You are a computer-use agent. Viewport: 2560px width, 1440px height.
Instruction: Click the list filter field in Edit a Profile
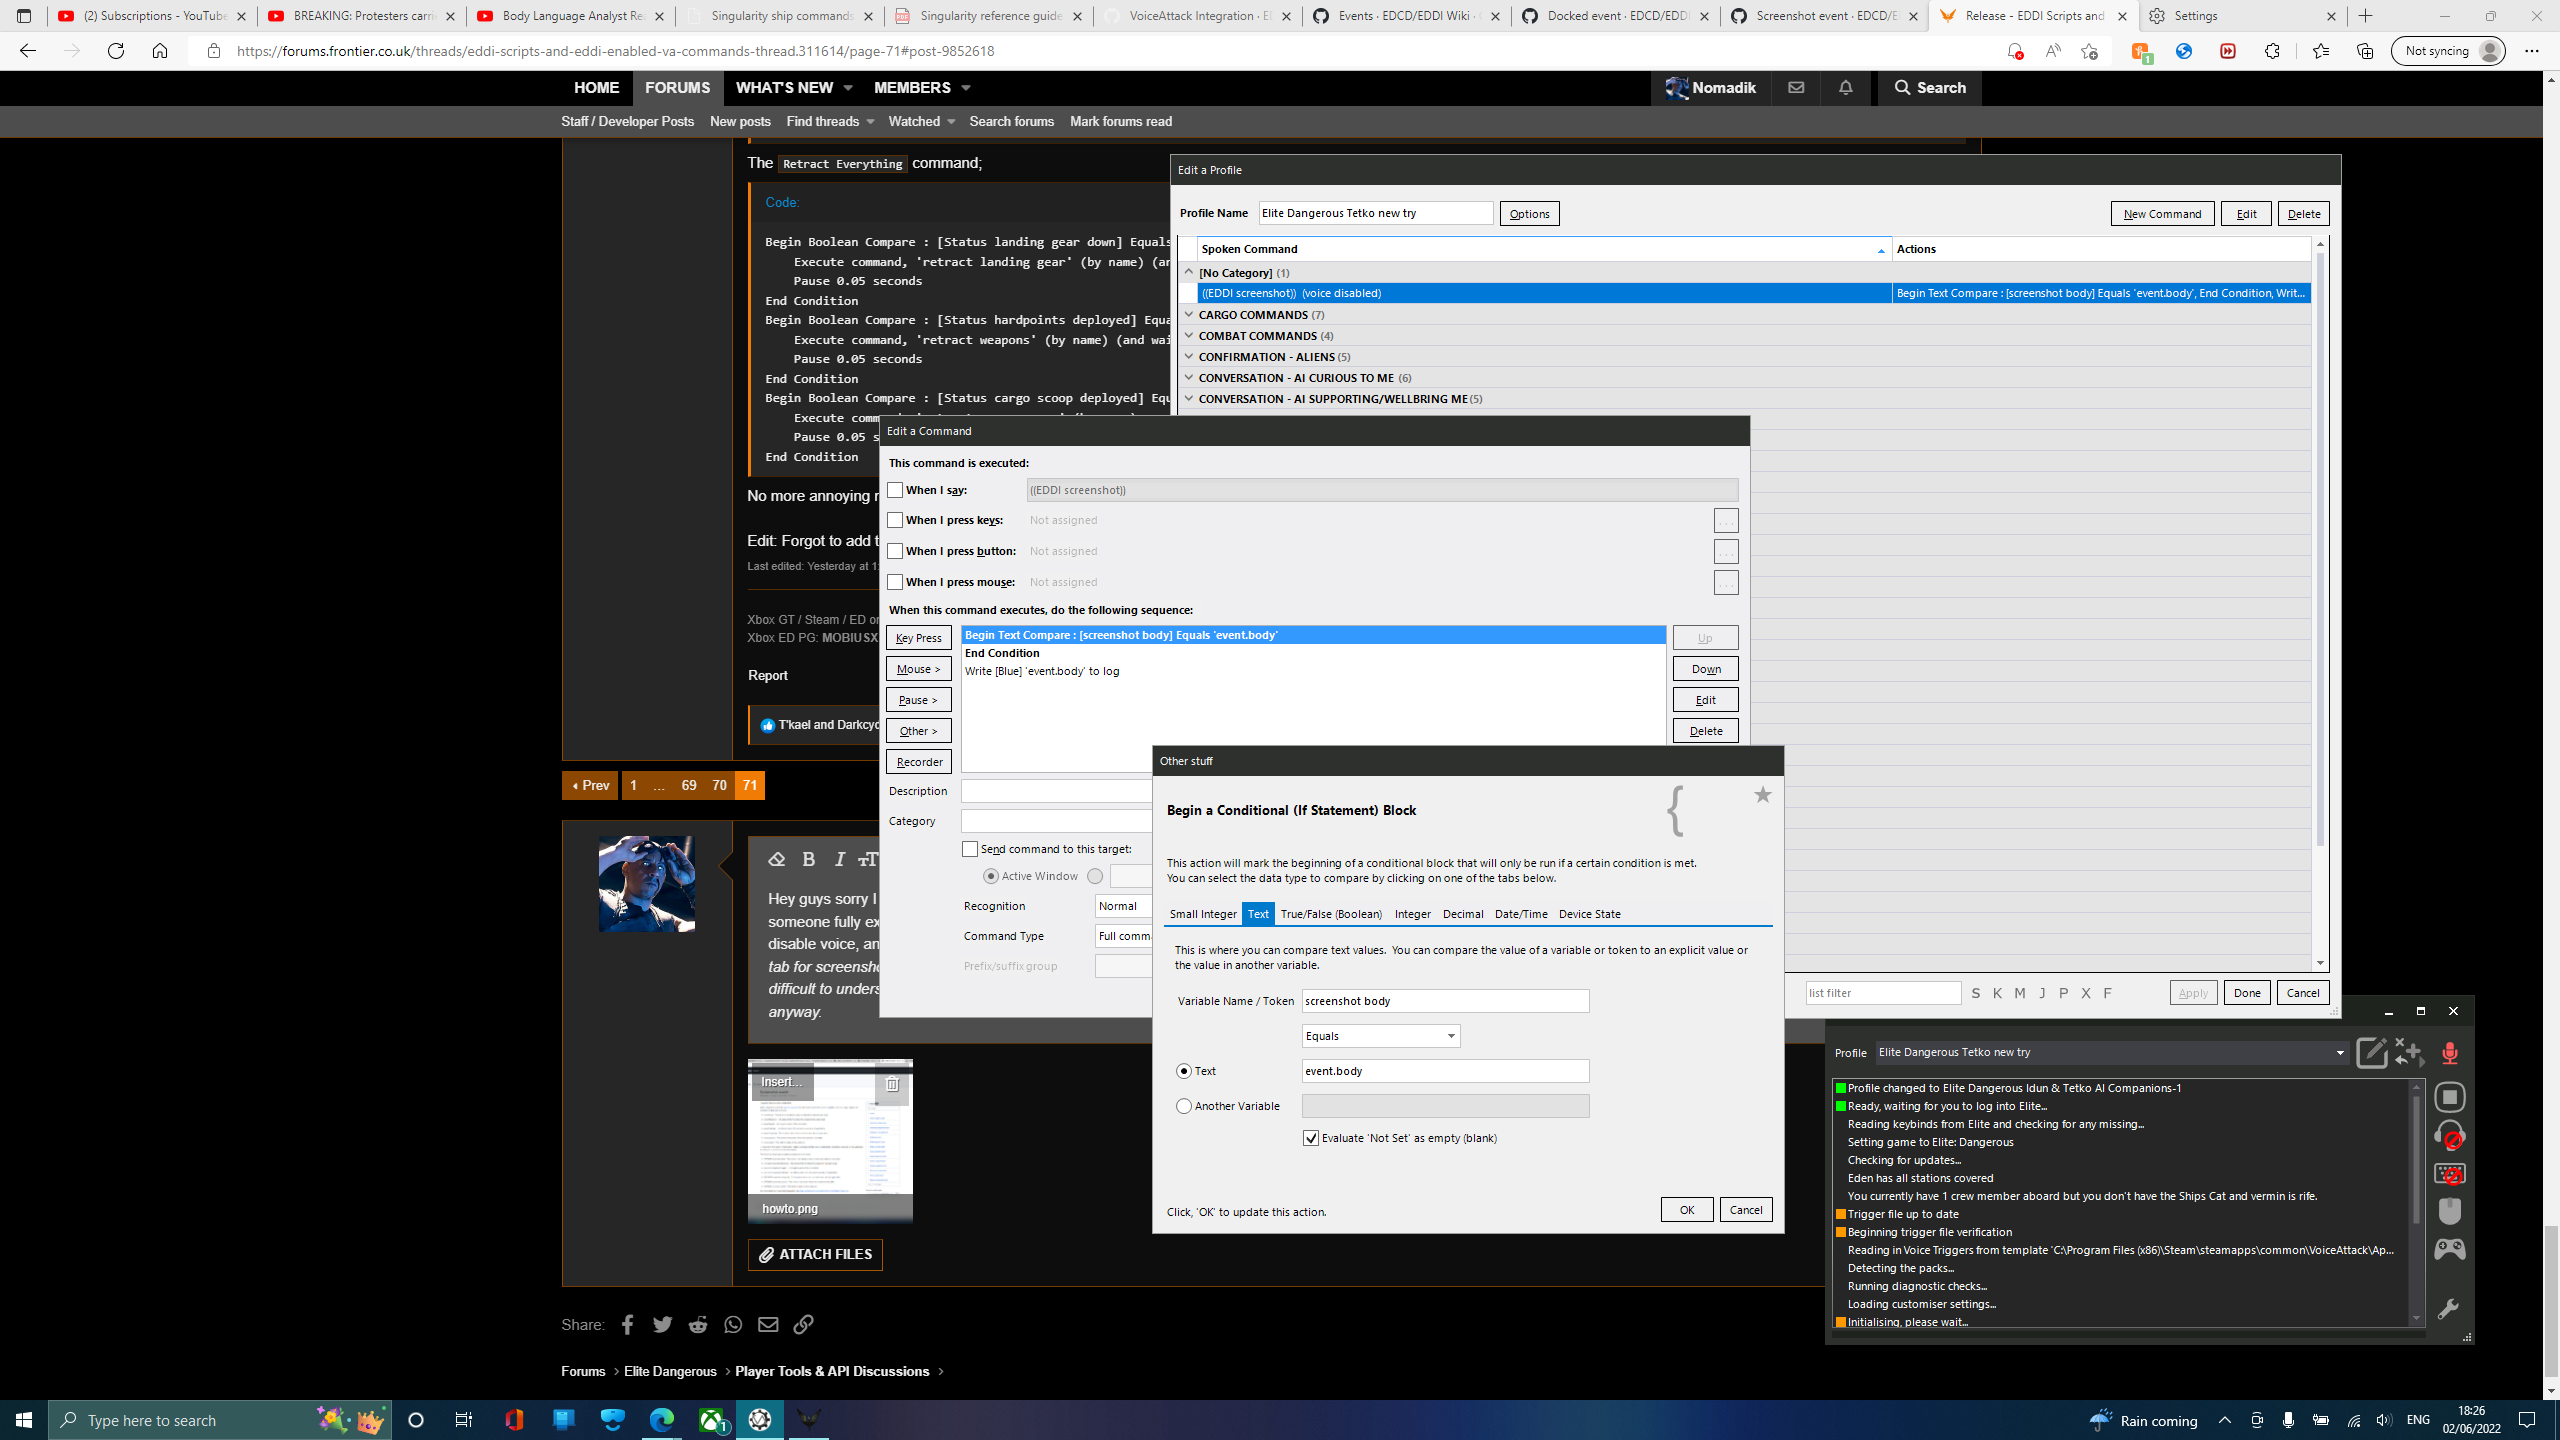click(x=1883, y=993)
